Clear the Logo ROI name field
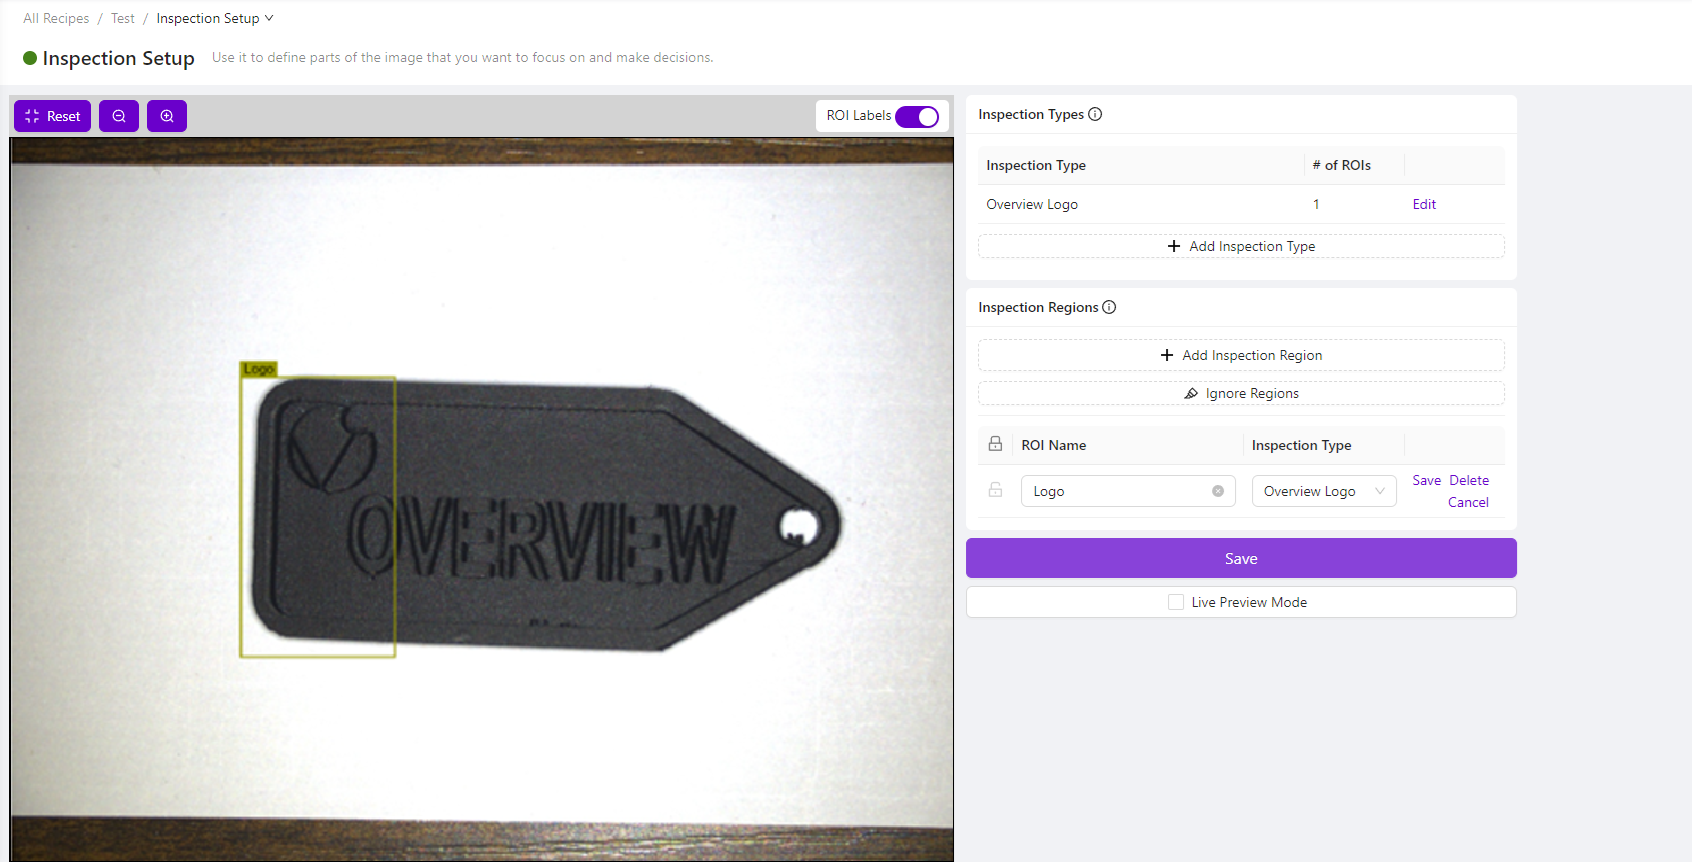 pyautogui.click(x=1218, y=491)
